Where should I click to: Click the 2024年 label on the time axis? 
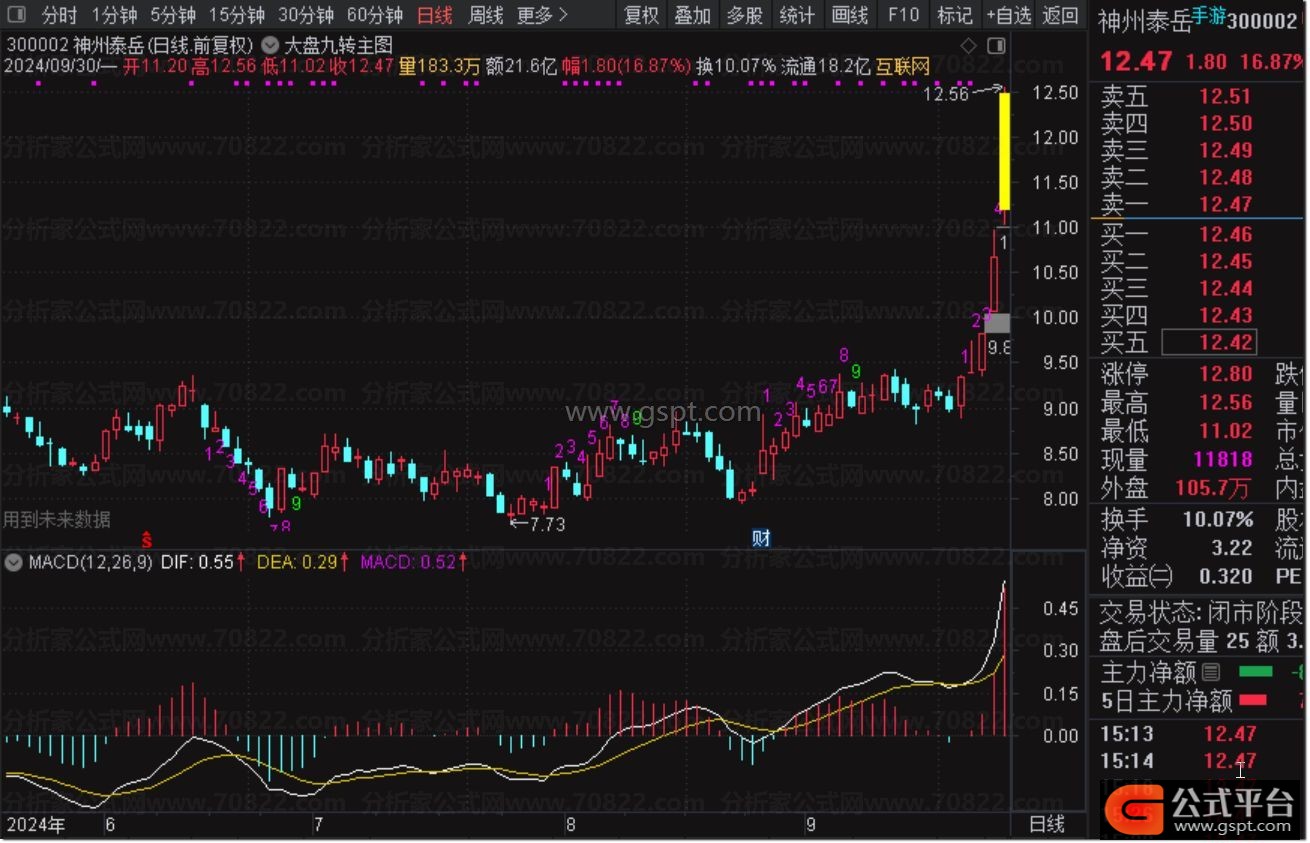click(x=34, y=825)
